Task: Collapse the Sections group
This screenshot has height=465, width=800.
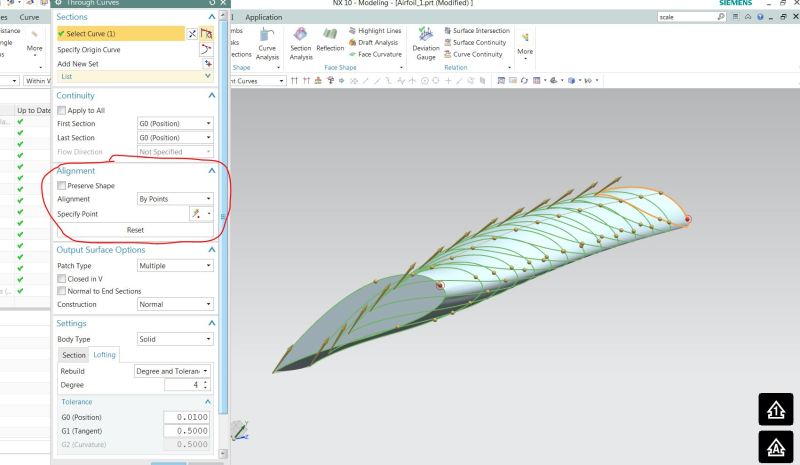Action: (212, 17)
